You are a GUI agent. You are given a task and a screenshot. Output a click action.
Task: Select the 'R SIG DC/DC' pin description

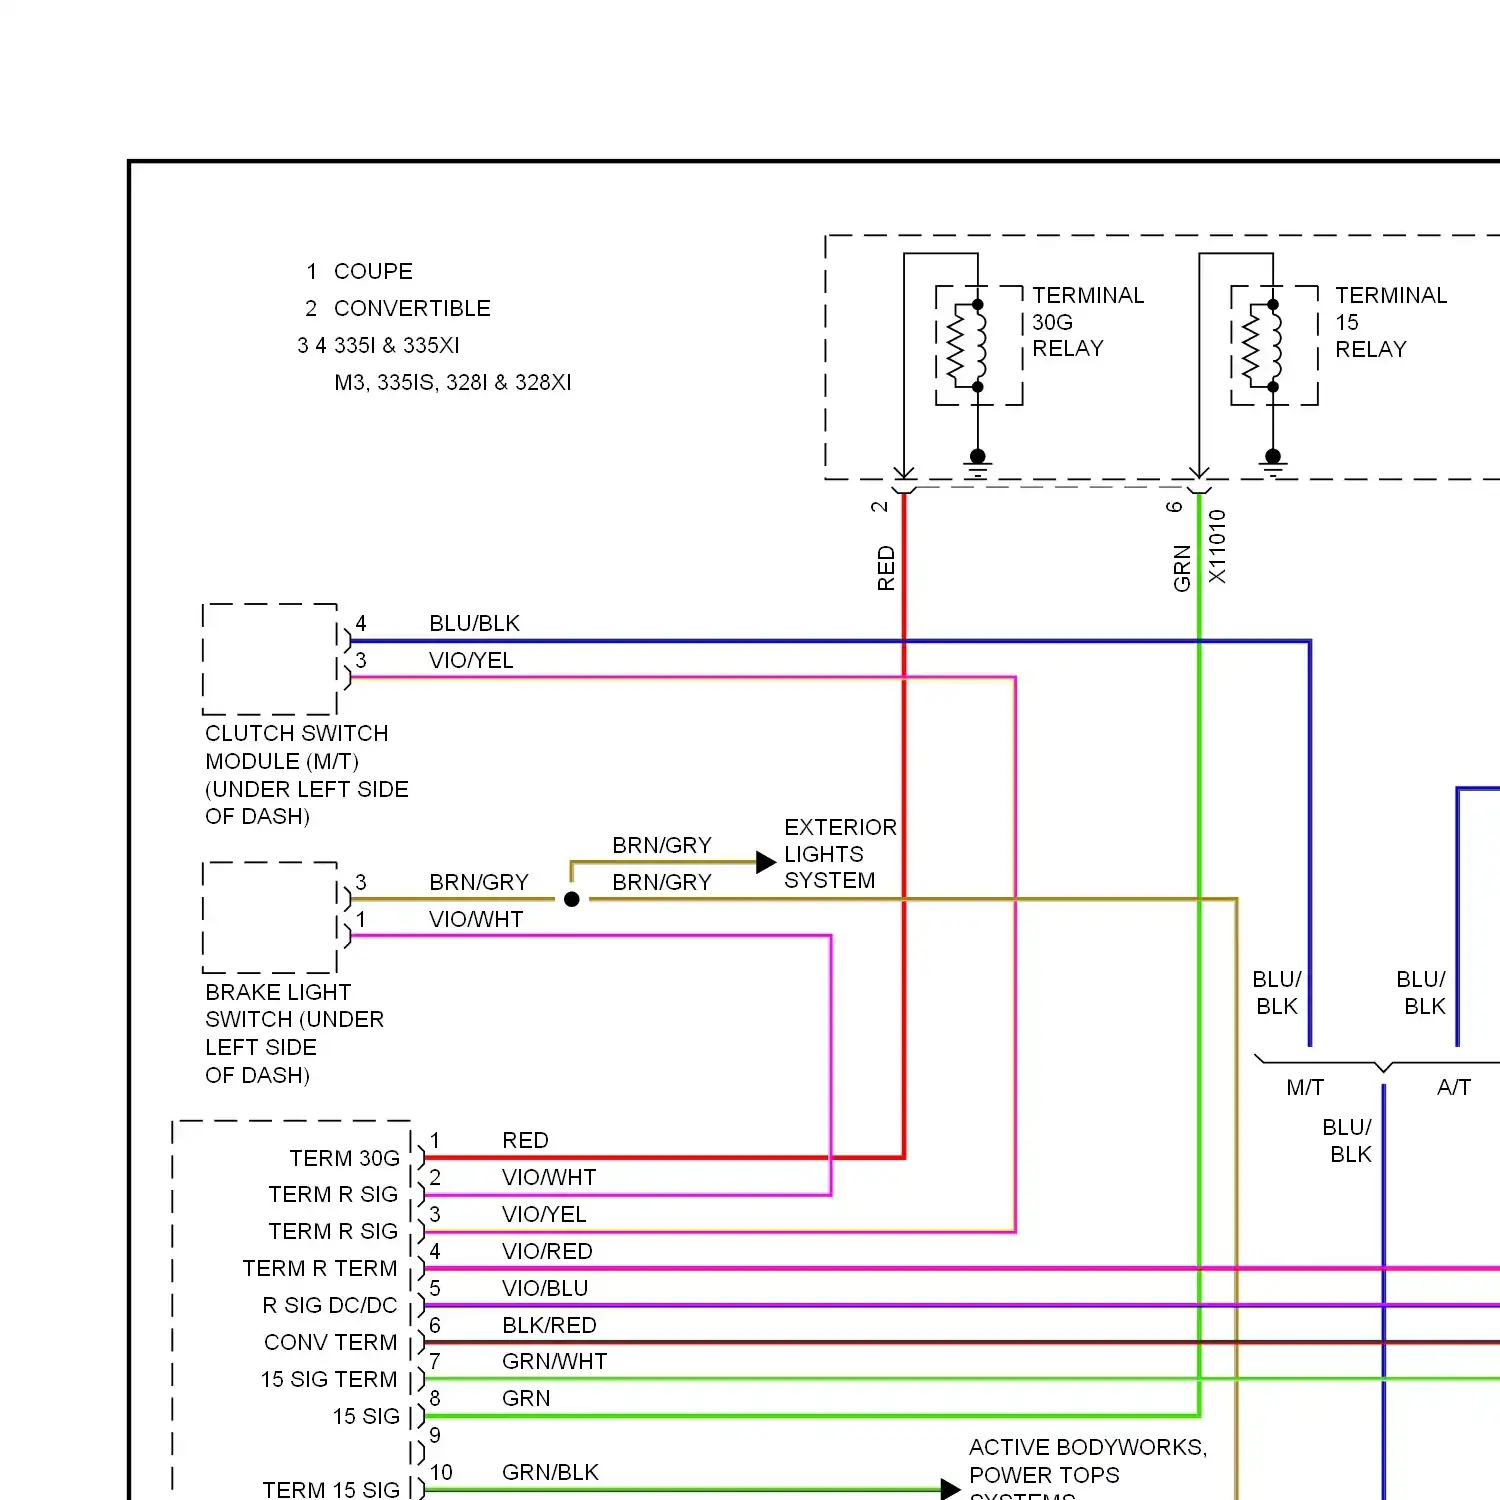pyautogui.click(x=329, y=1305)
